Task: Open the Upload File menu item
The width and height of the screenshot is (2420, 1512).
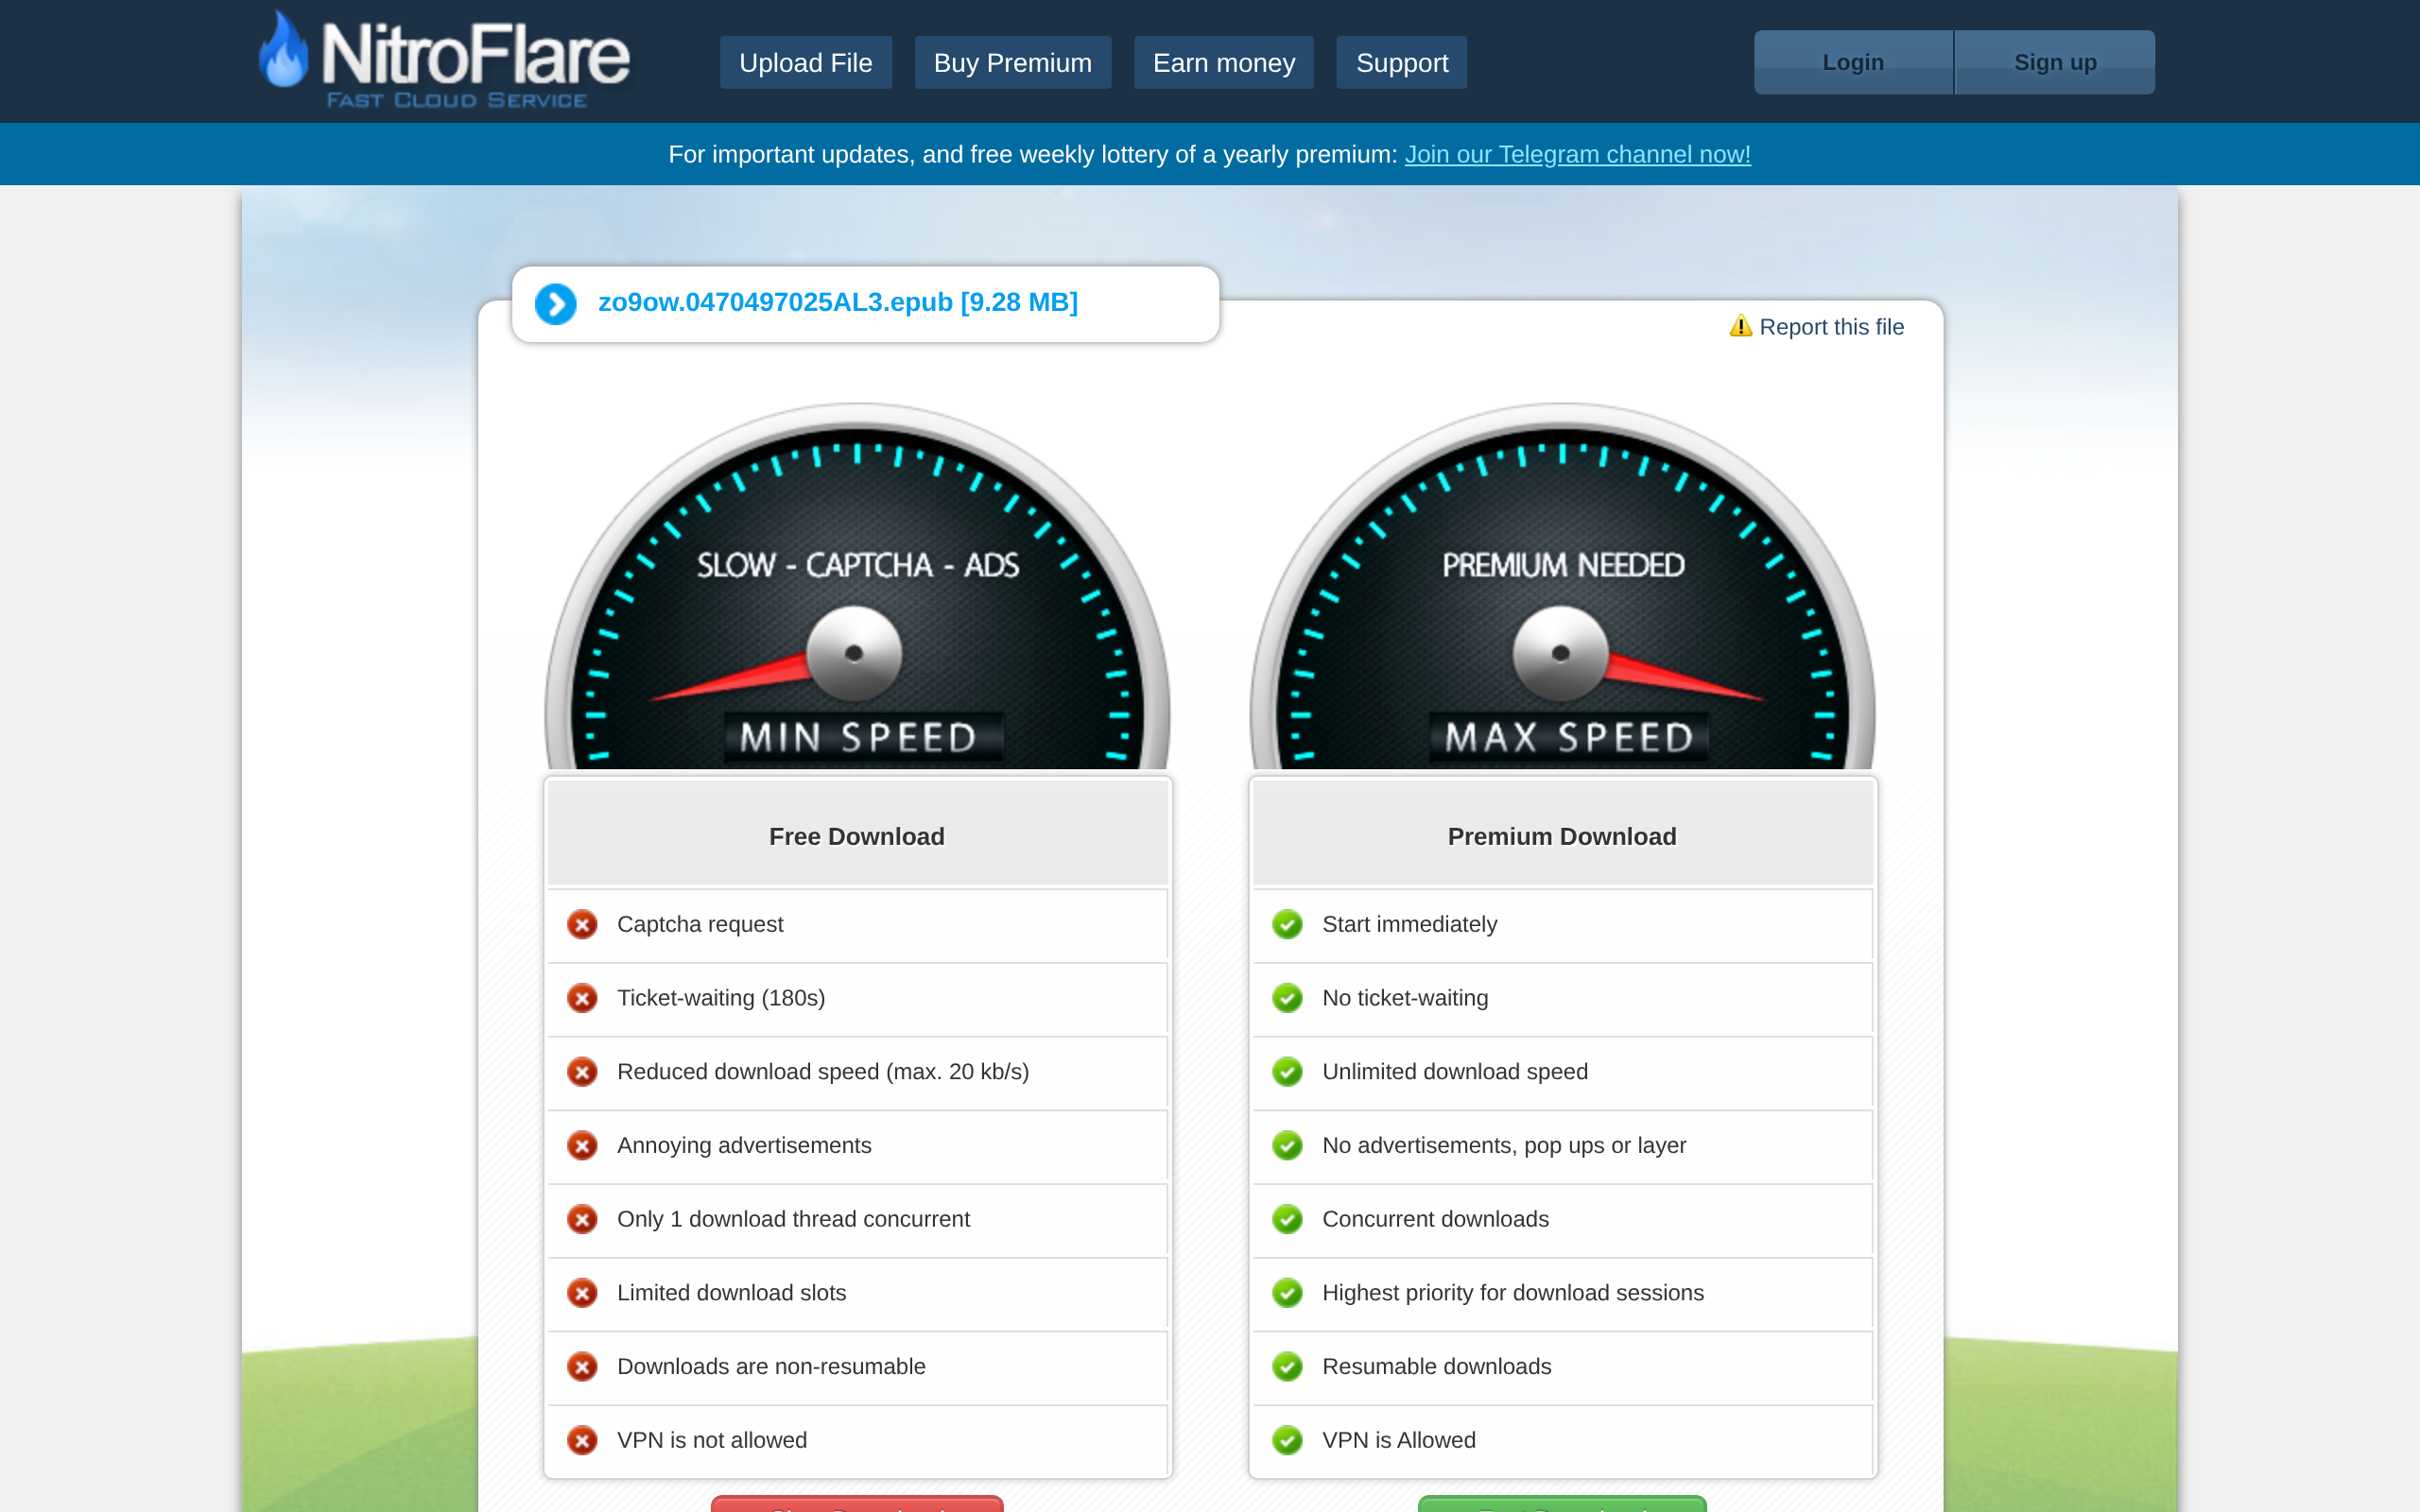Action: (x=806, y=63)
